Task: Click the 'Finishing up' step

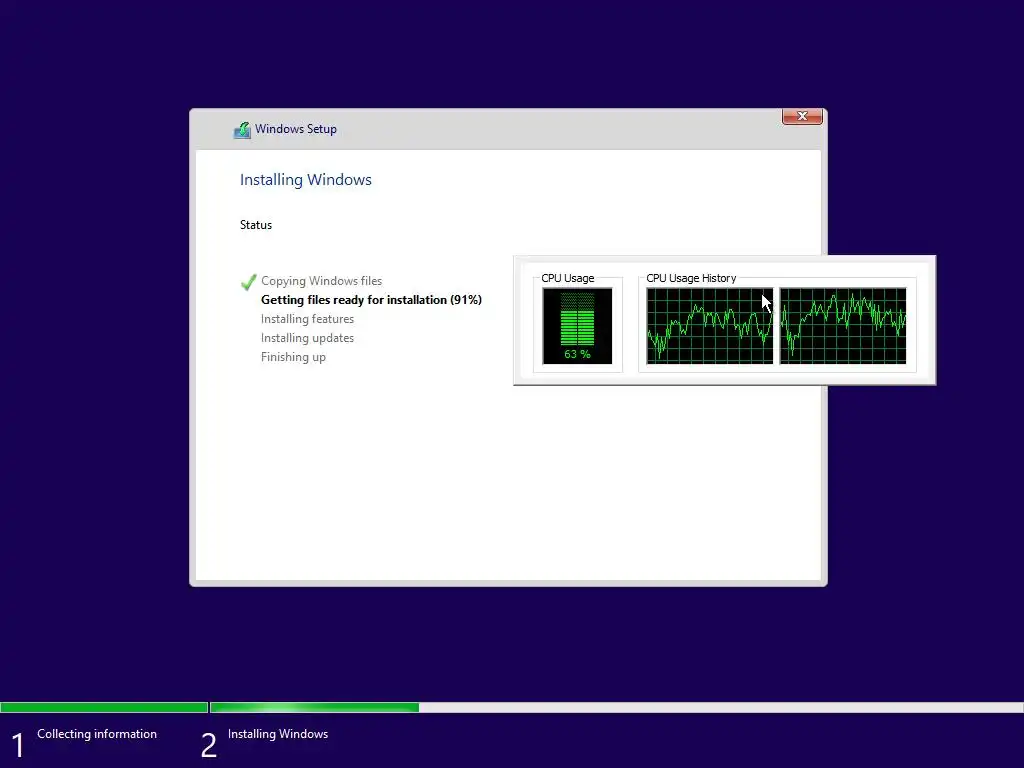Action: pyautogui.click(x=293, y=357)
